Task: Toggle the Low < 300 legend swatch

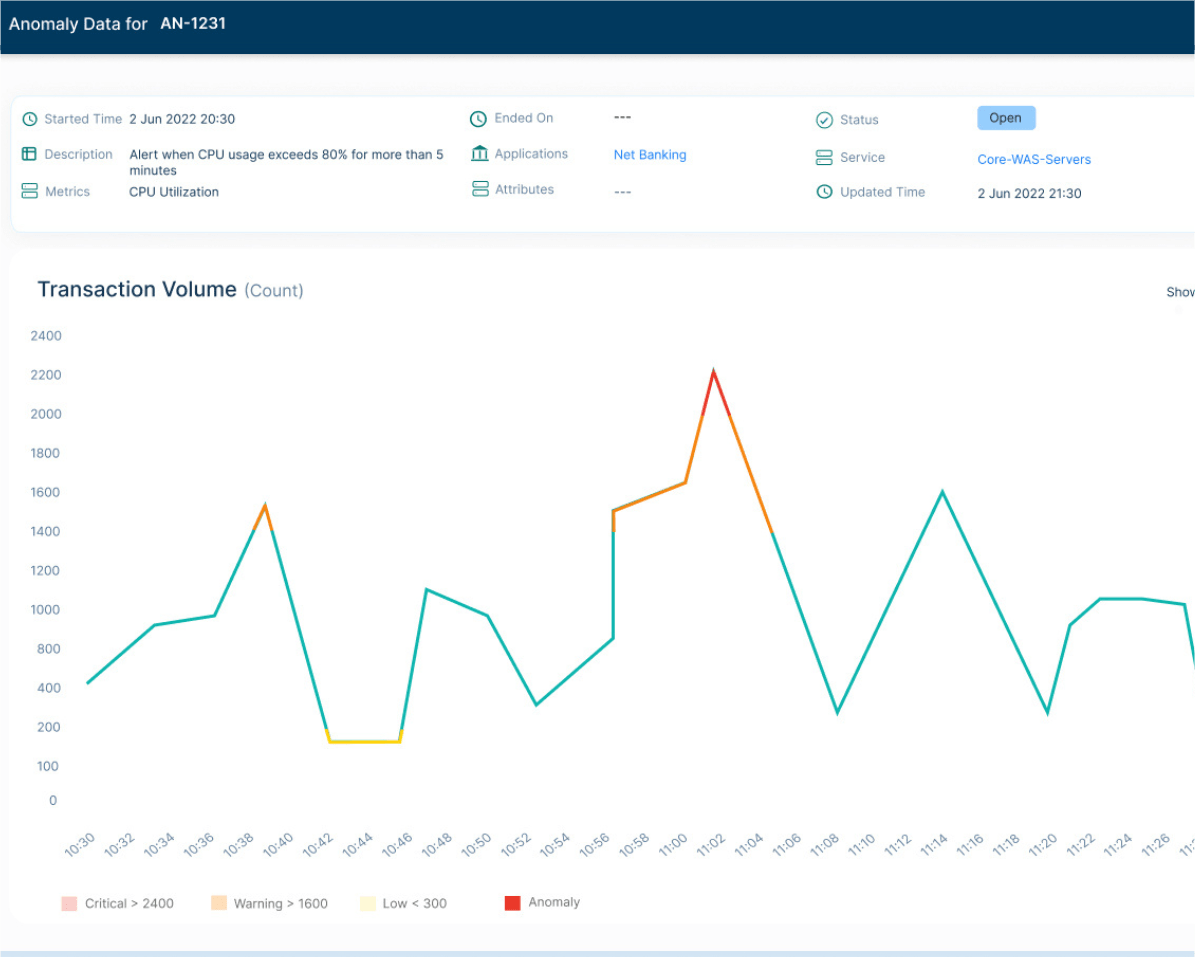Action: (x=367, y=903)
